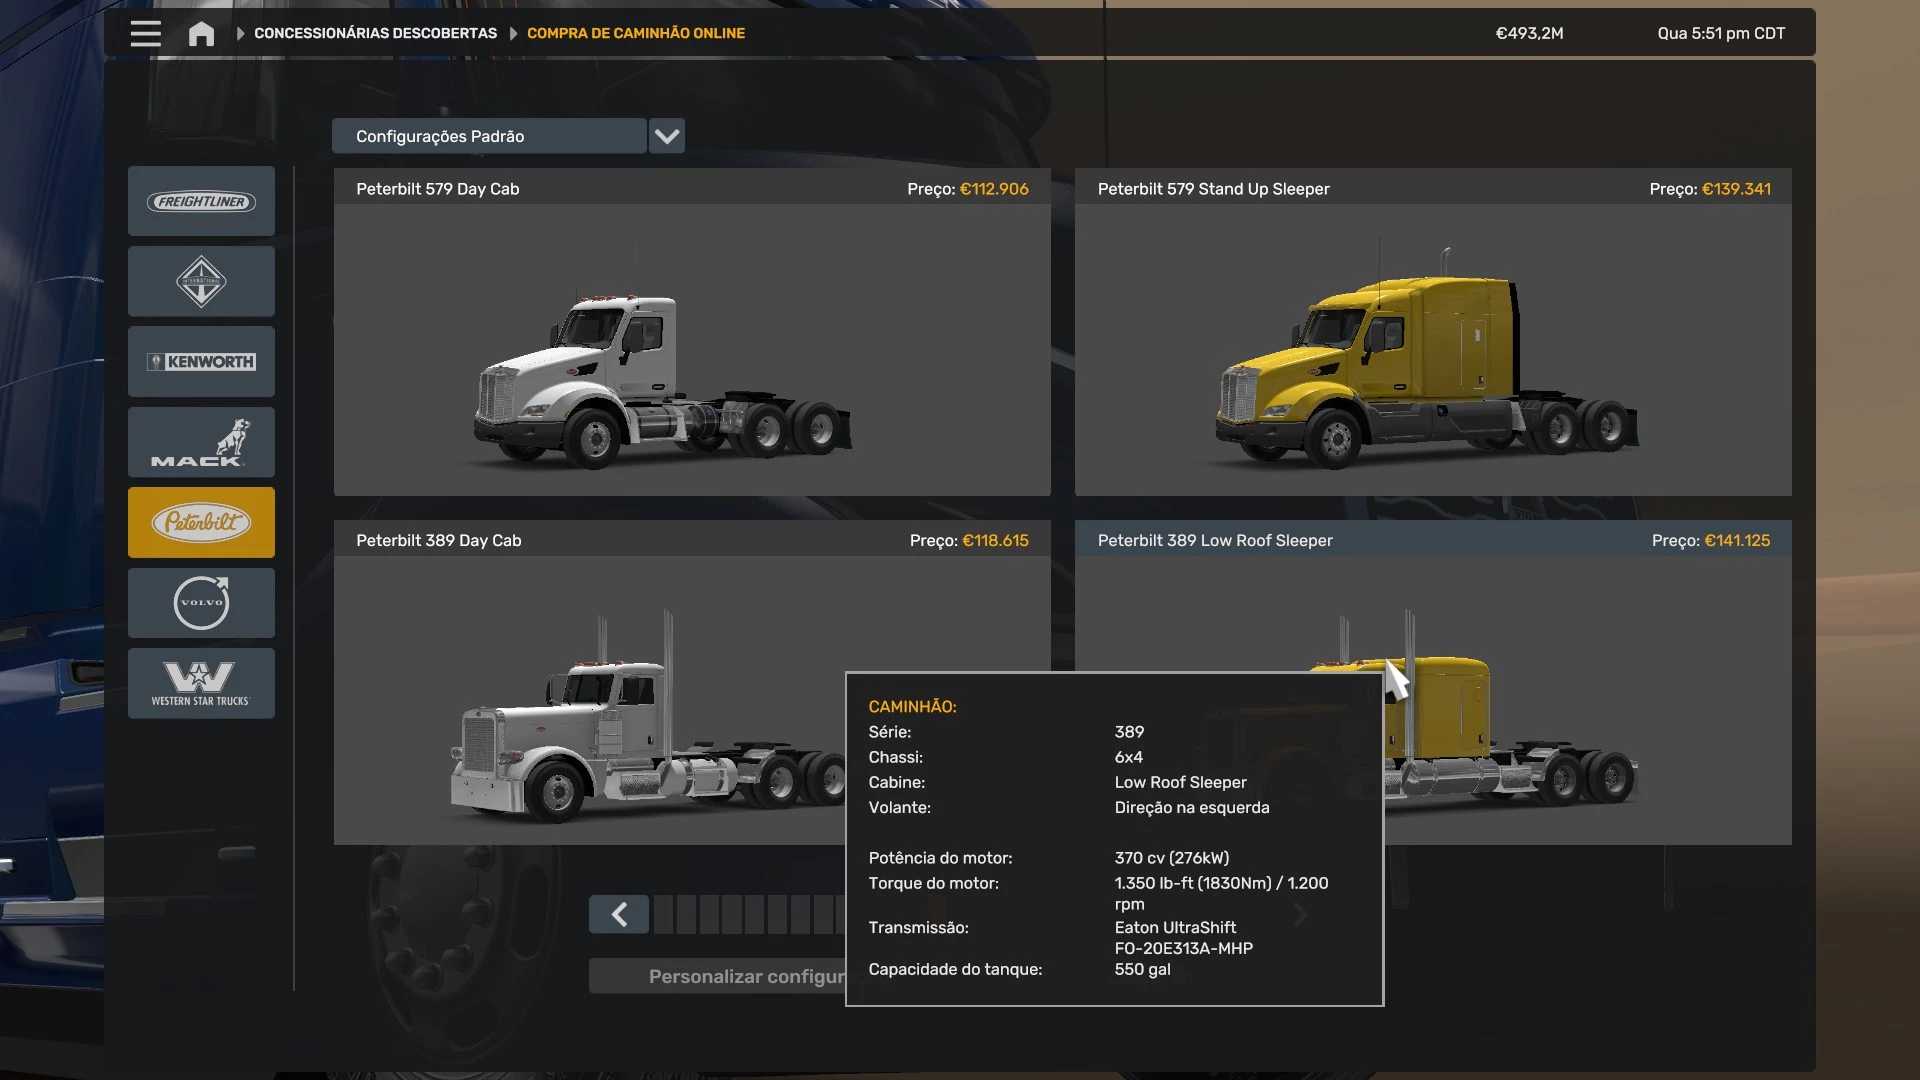Image resolution: width=1920 pixels, height=1080 pixels.
Task: Open Concessionárias Descobertas breadcrumb
Action: point(375,33)
